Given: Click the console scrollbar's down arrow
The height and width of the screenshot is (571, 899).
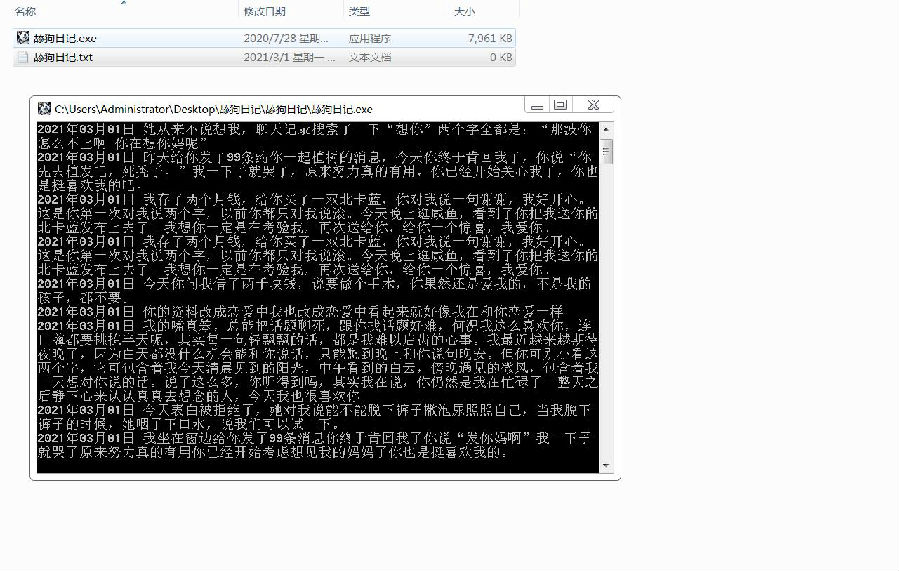Looking at the screenshot, I should click(606, 466).
